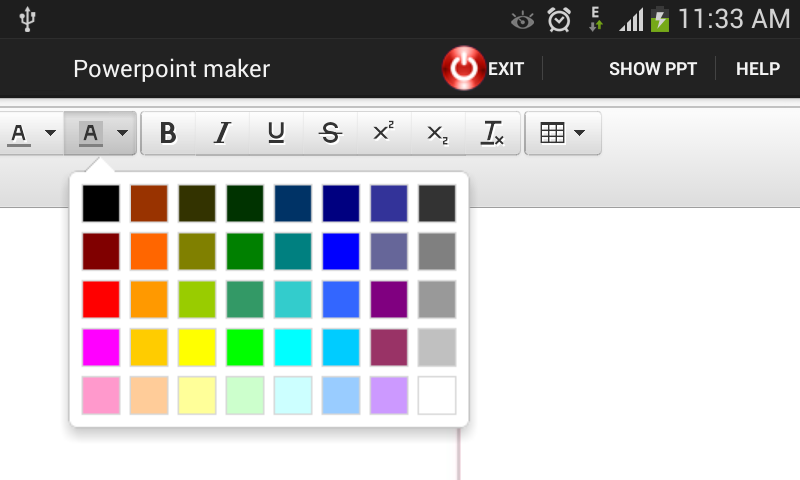The width and height of the screenshot is (800, 480).
Task: Tap the smart stay eye icon
Action: click(522, 20)
